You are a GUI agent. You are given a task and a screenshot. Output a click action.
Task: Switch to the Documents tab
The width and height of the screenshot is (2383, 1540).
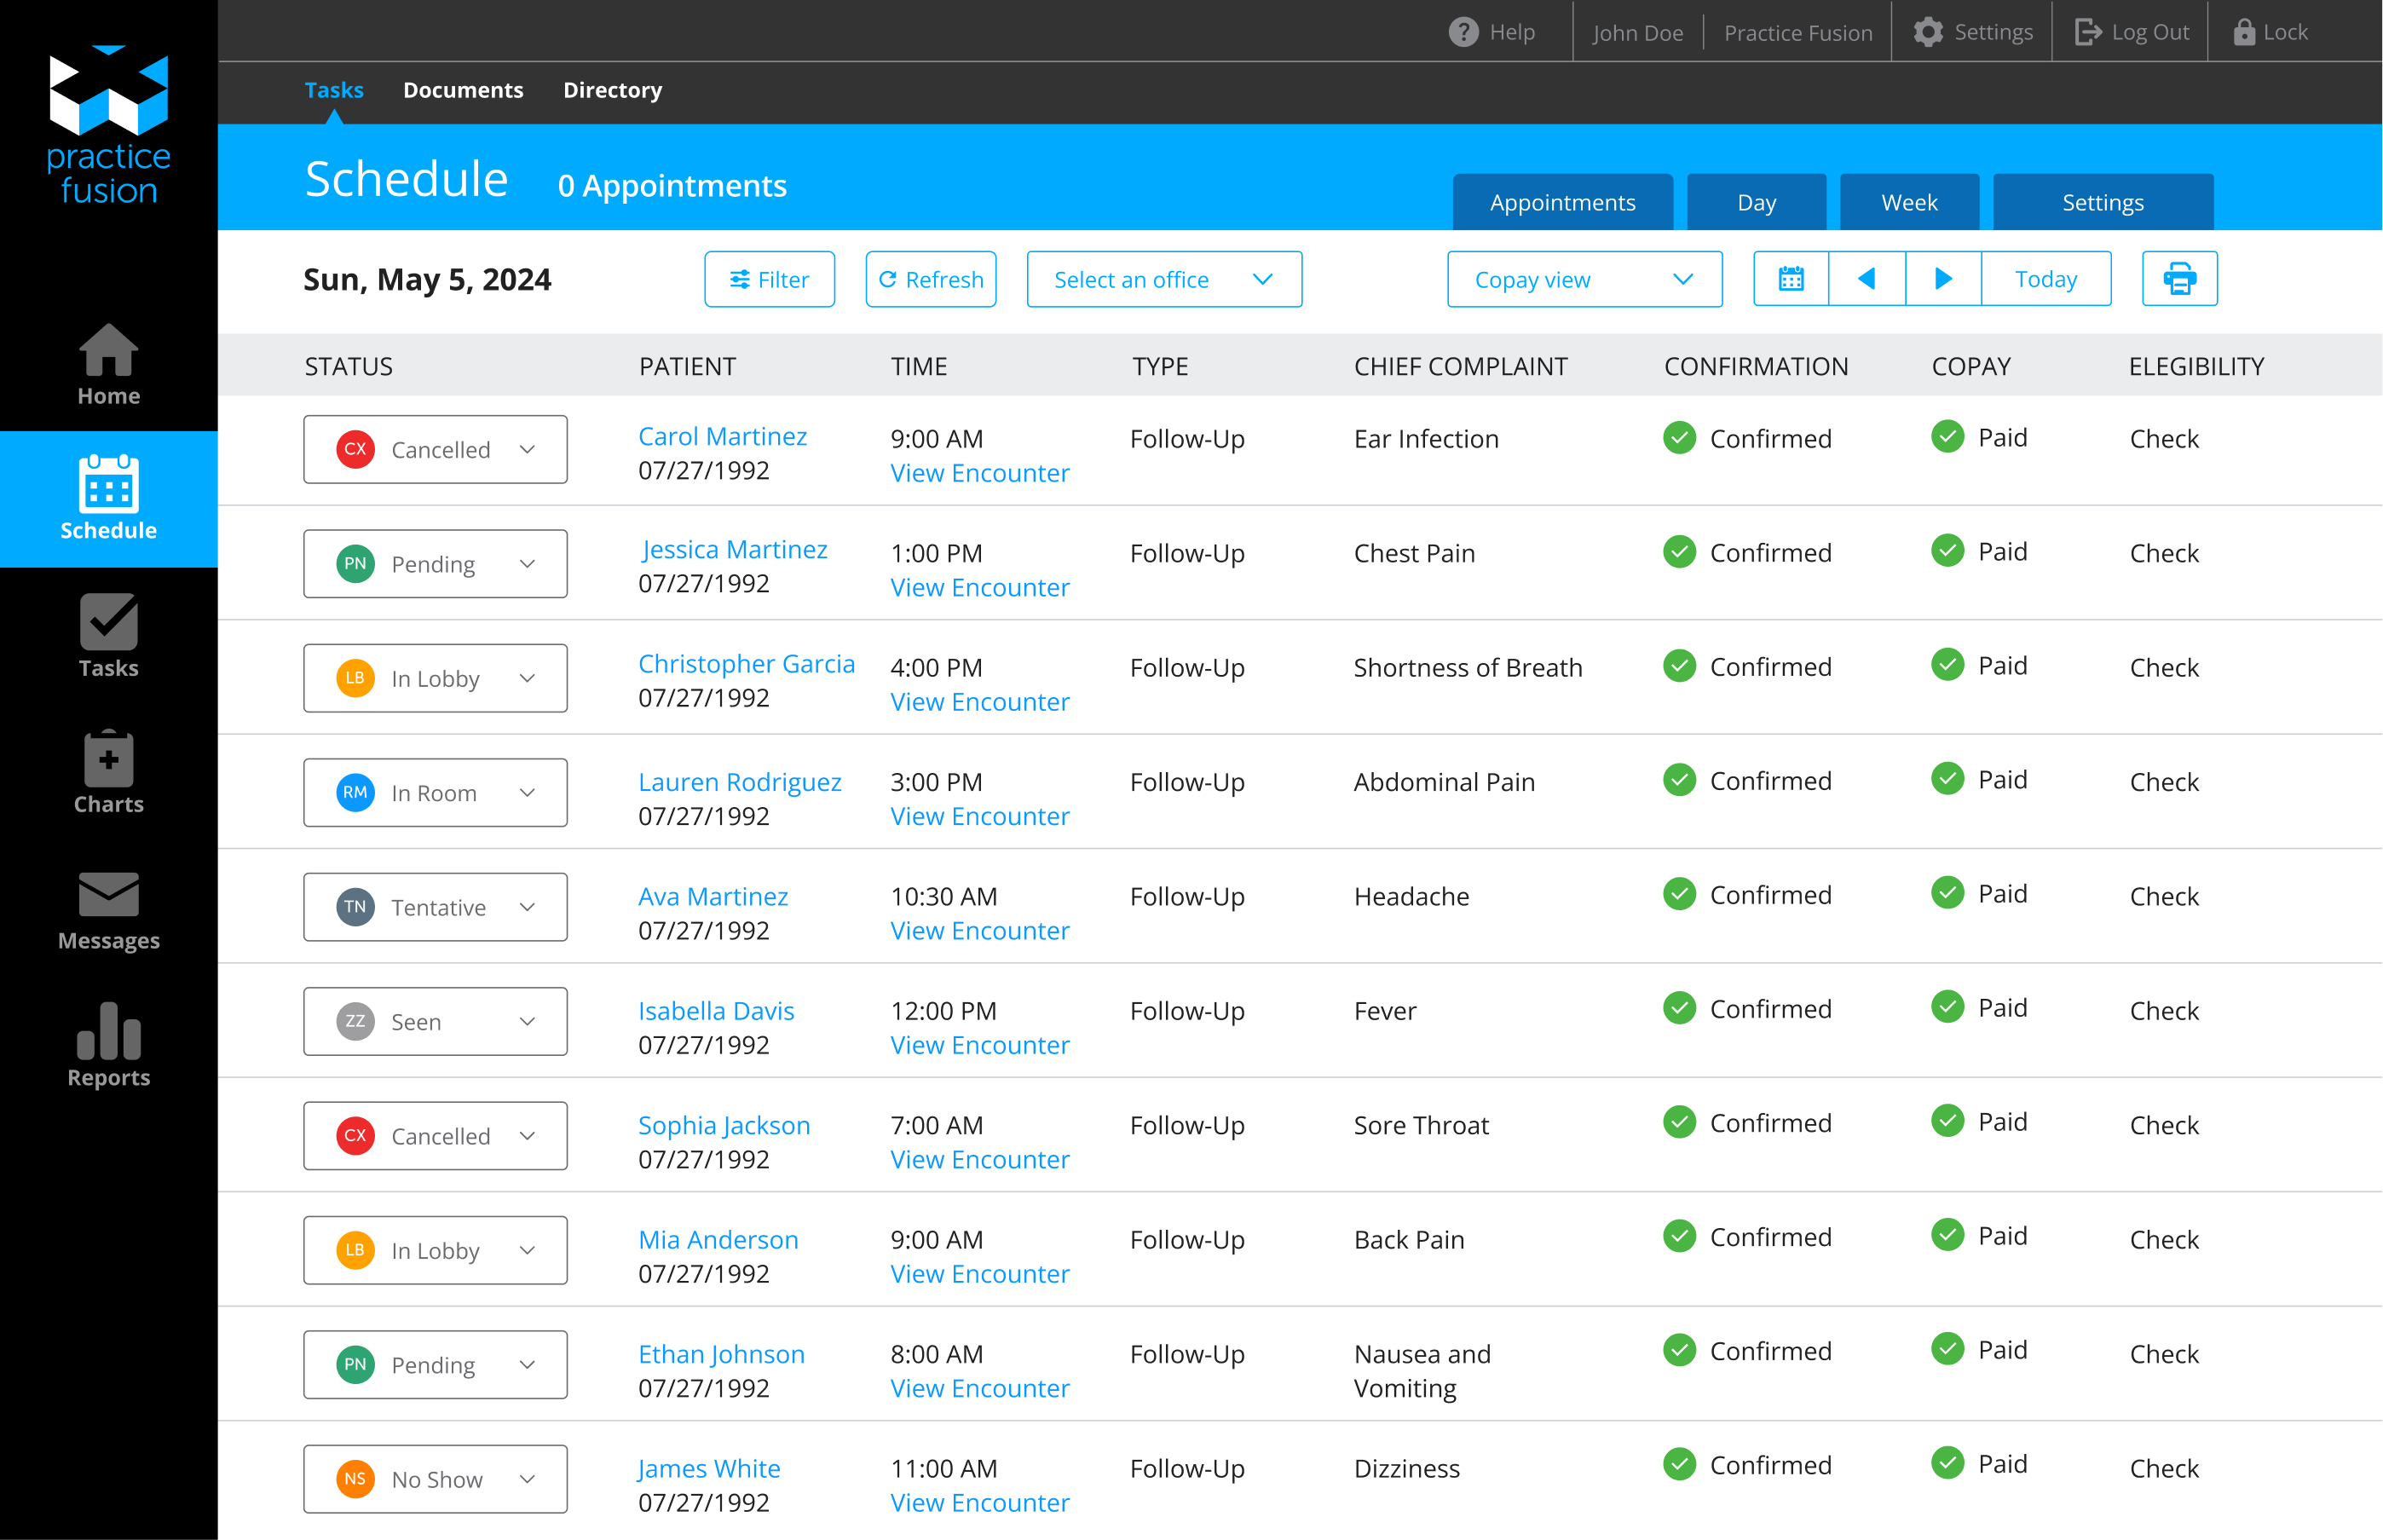pos(463,90)
